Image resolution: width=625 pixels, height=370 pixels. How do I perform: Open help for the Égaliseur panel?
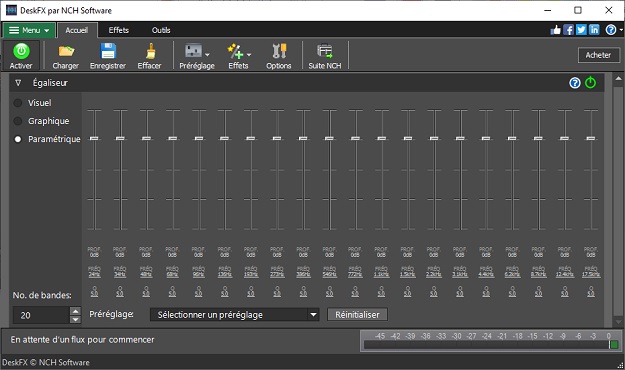[x=574, y=83]
